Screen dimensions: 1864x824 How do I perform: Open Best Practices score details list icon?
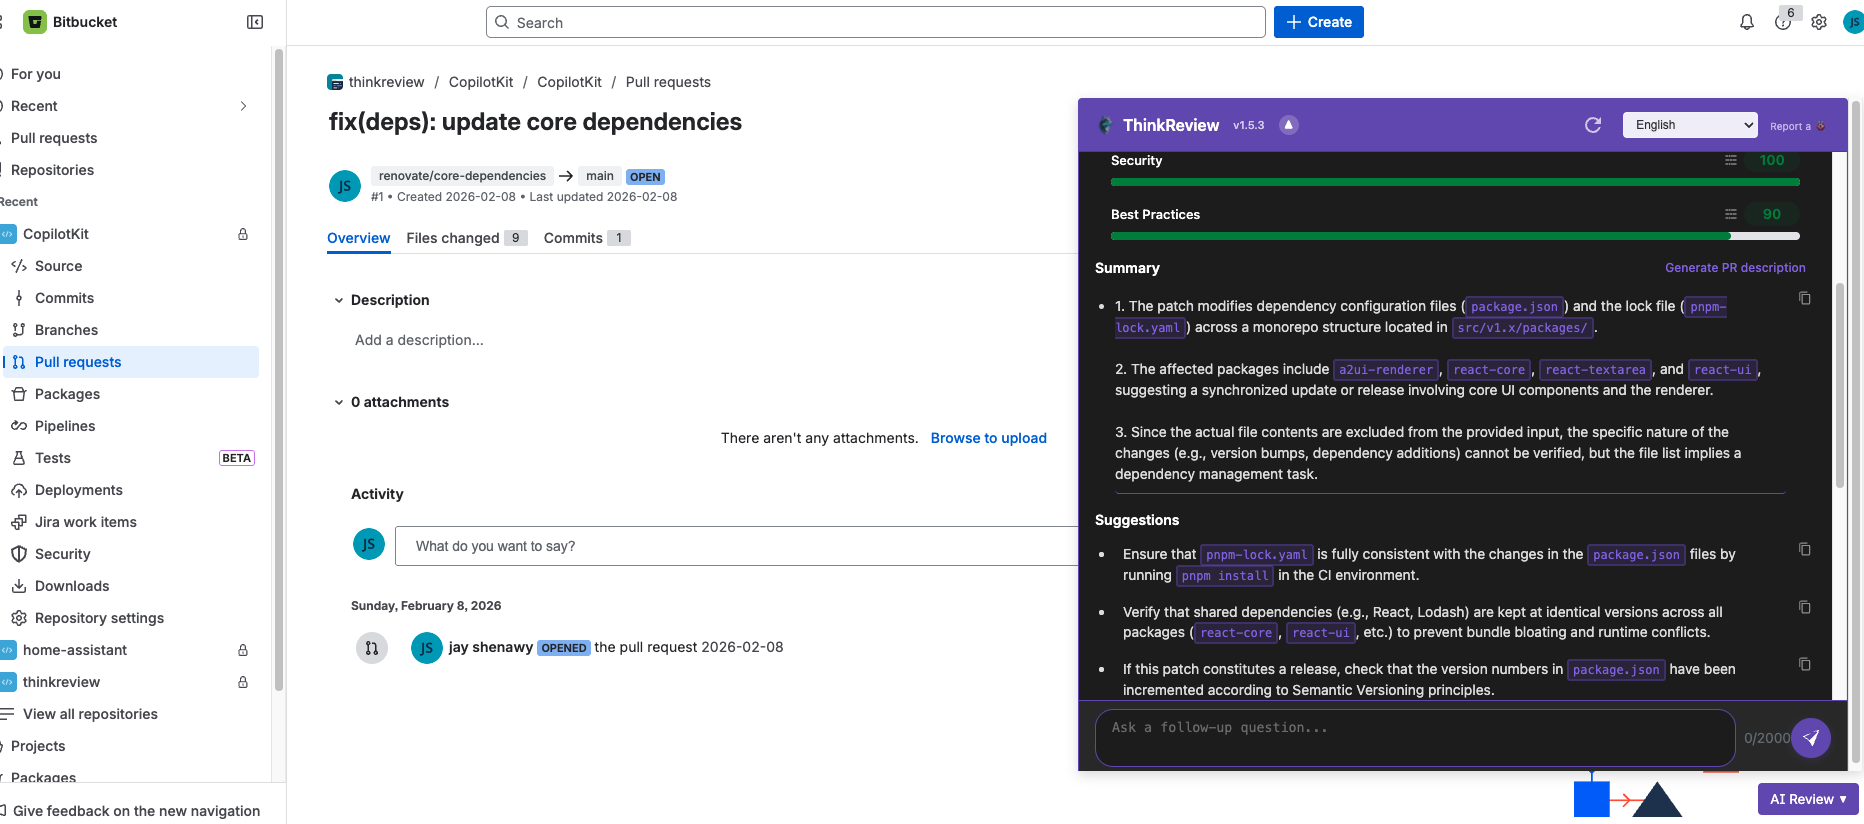1731,214
